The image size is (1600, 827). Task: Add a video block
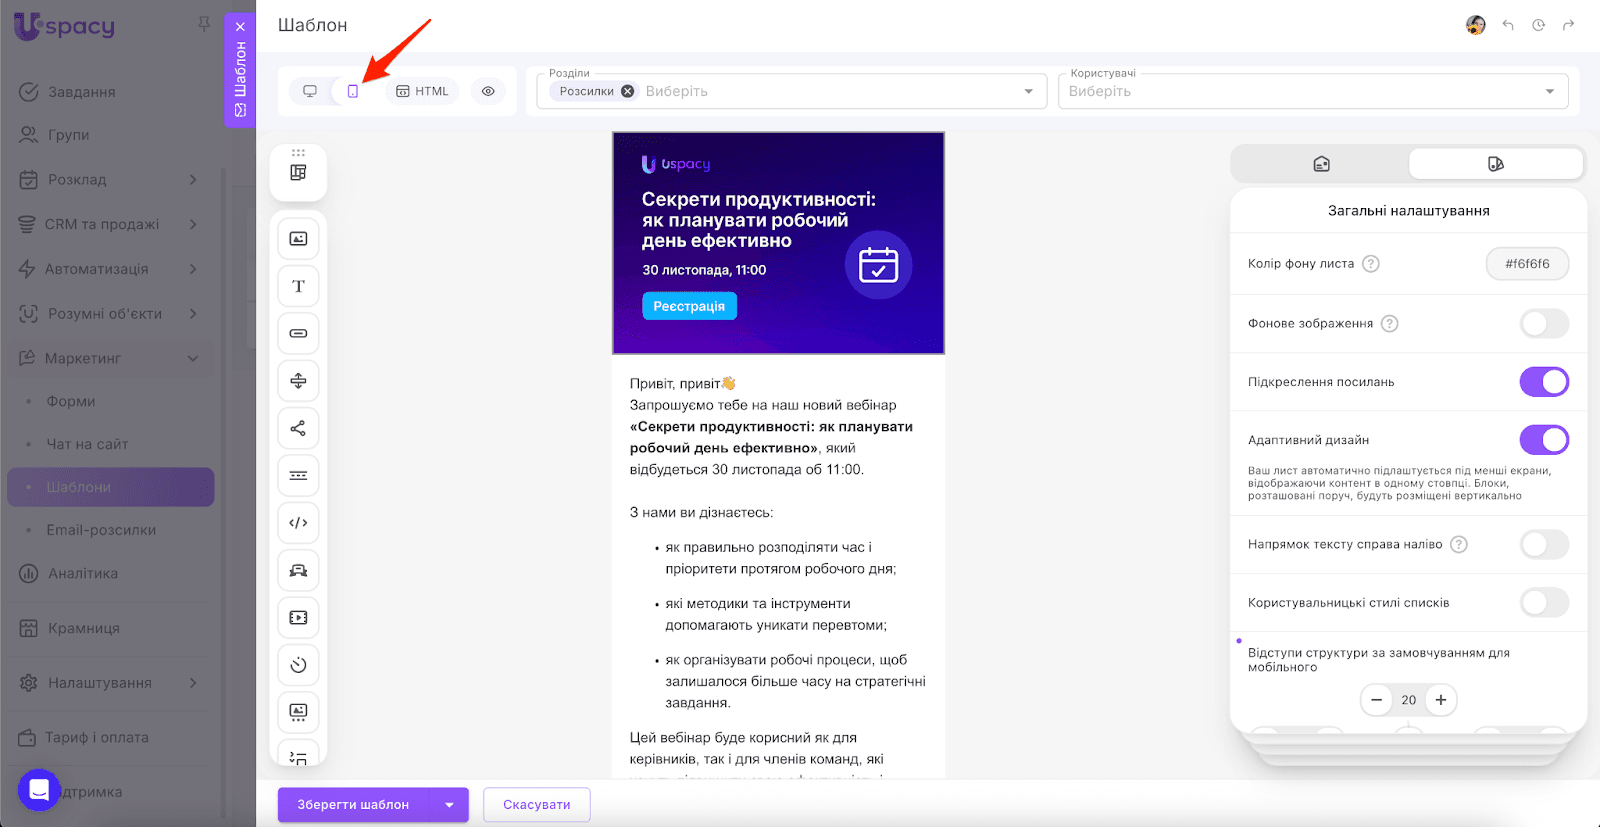298,617
